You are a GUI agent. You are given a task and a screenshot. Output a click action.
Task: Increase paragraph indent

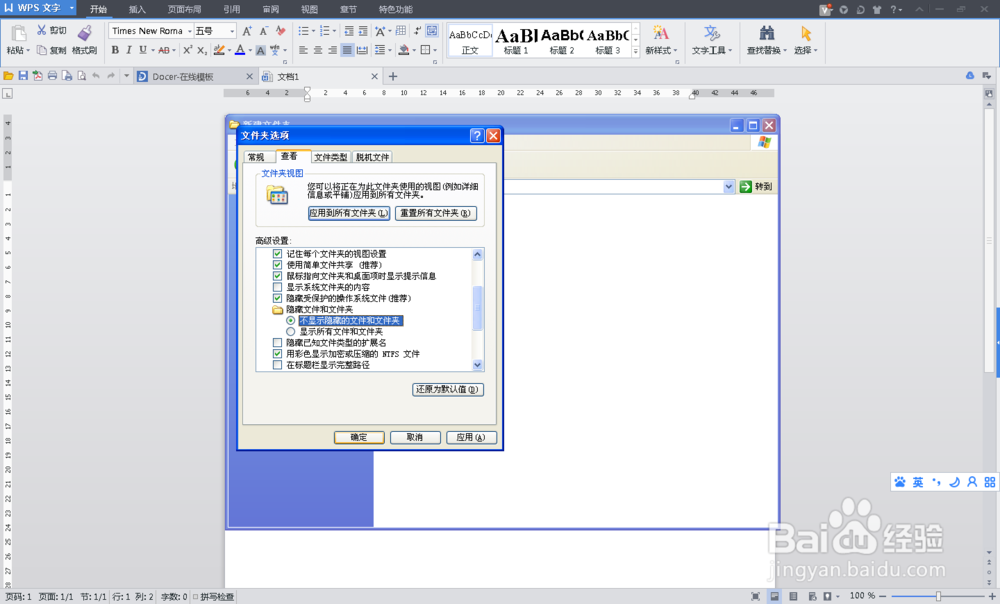[x=363, y=31]
